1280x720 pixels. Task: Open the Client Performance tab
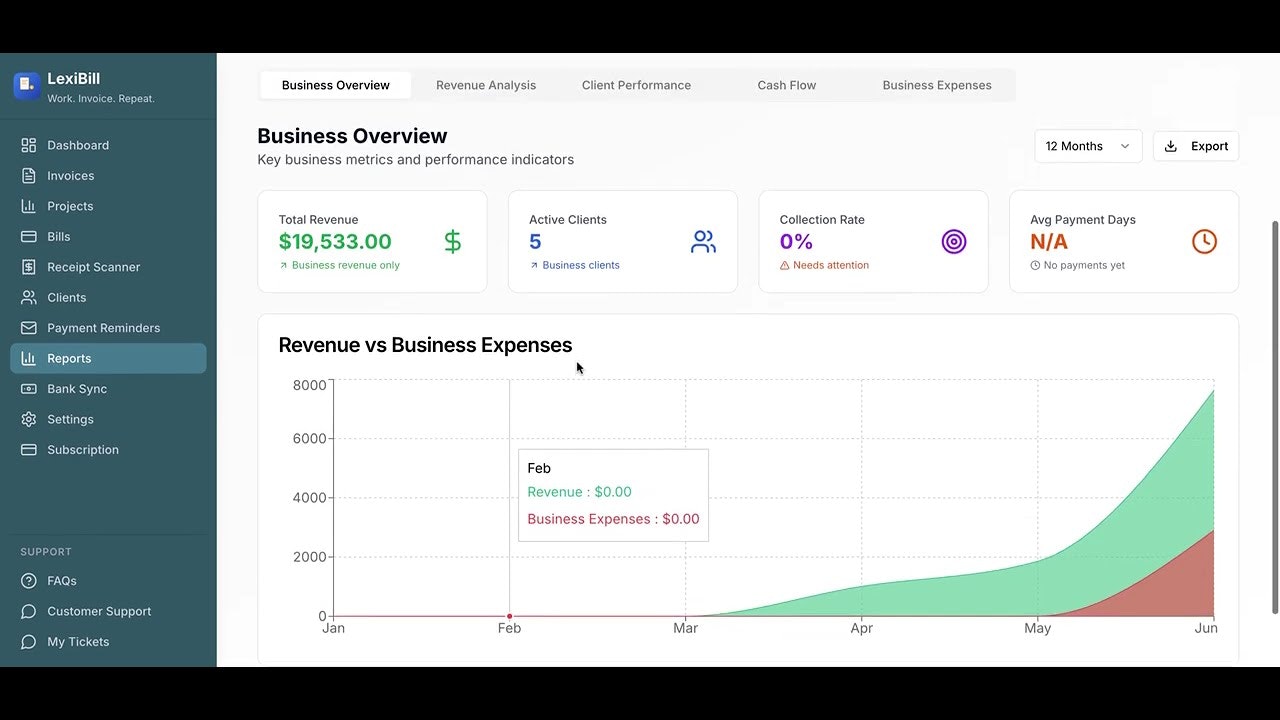click(x=636, y=85)
